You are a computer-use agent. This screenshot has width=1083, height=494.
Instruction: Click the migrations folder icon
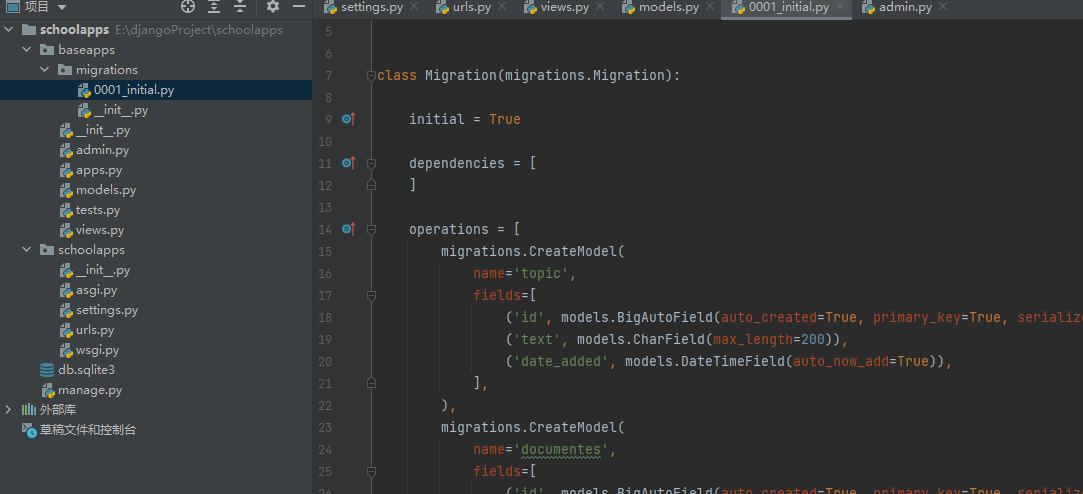pos(65,70)
